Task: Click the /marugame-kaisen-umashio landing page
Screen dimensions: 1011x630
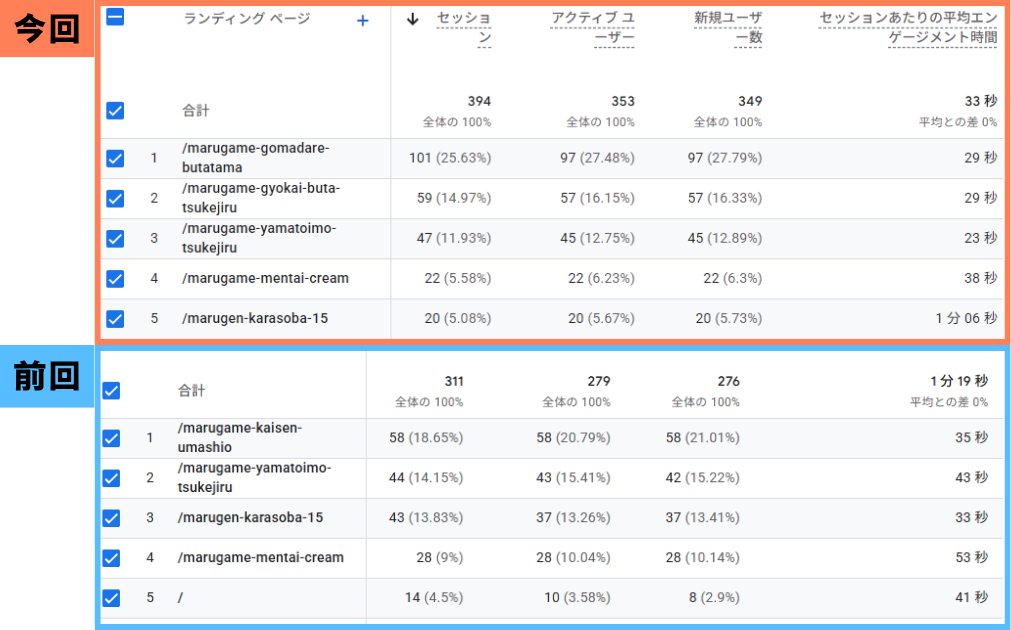Action: (240, 438)
